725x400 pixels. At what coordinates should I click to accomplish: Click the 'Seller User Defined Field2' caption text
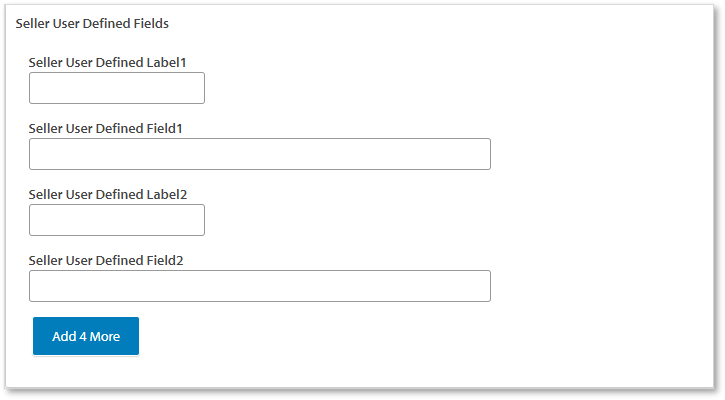(x=106, y=260)
